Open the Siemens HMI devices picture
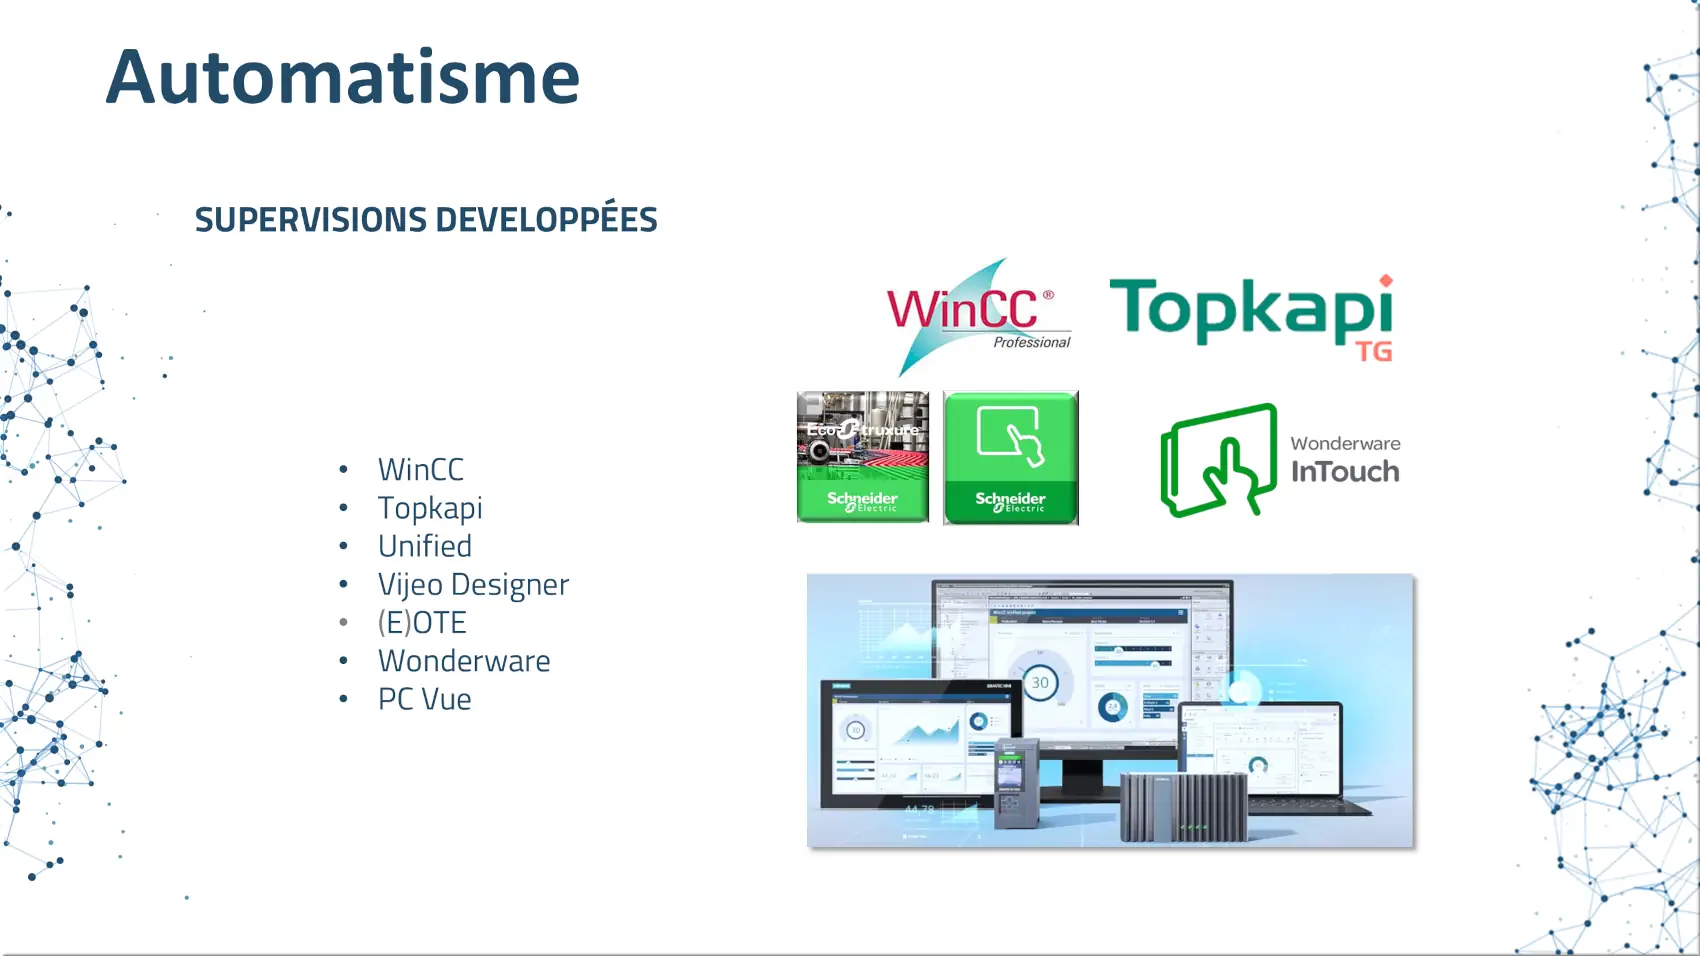This screenshot has height=956, width=1700. [1111, 711]
